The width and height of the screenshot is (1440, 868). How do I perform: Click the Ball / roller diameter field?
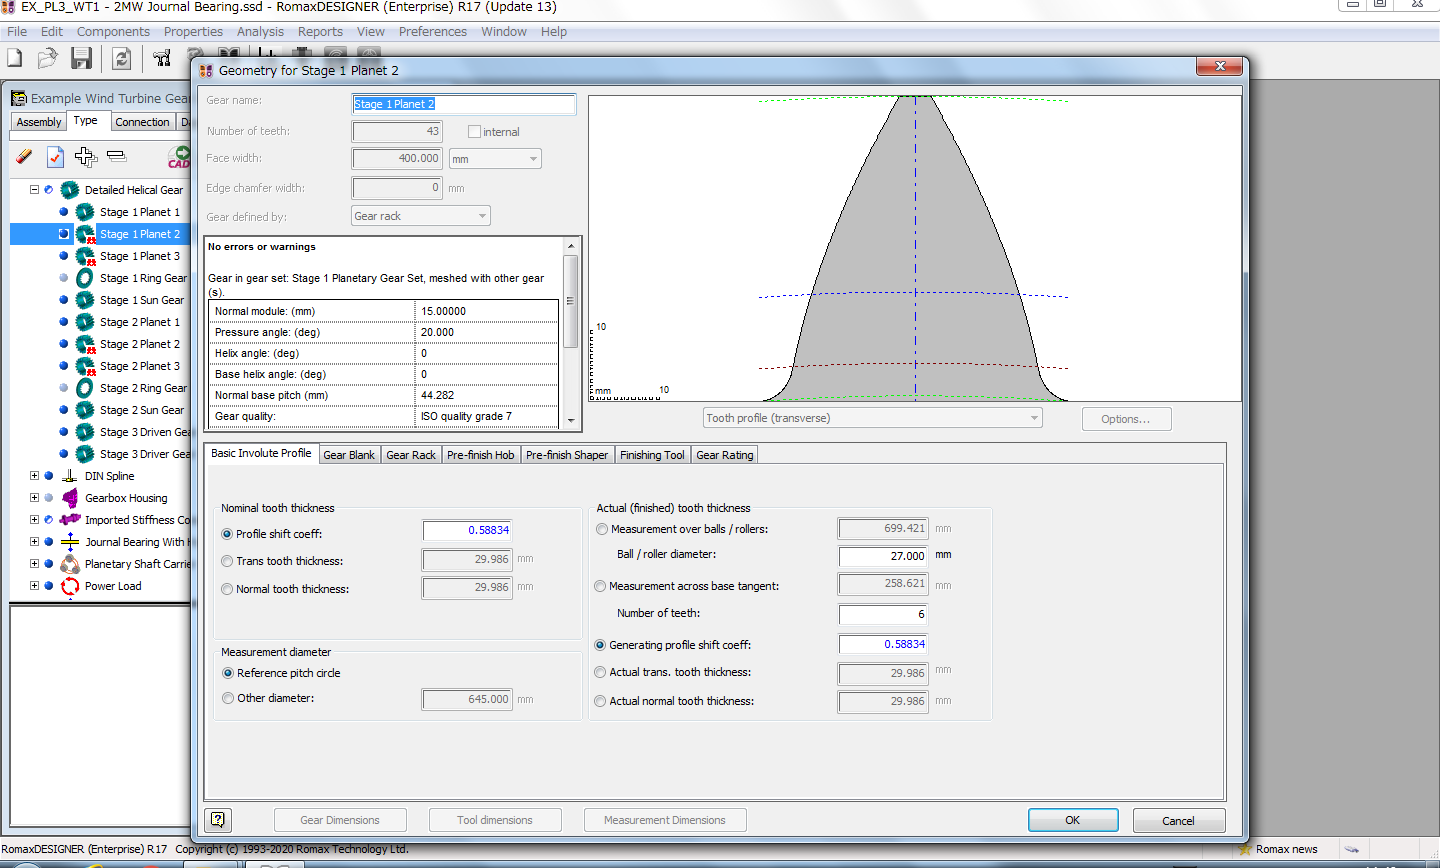coord(883,556)
